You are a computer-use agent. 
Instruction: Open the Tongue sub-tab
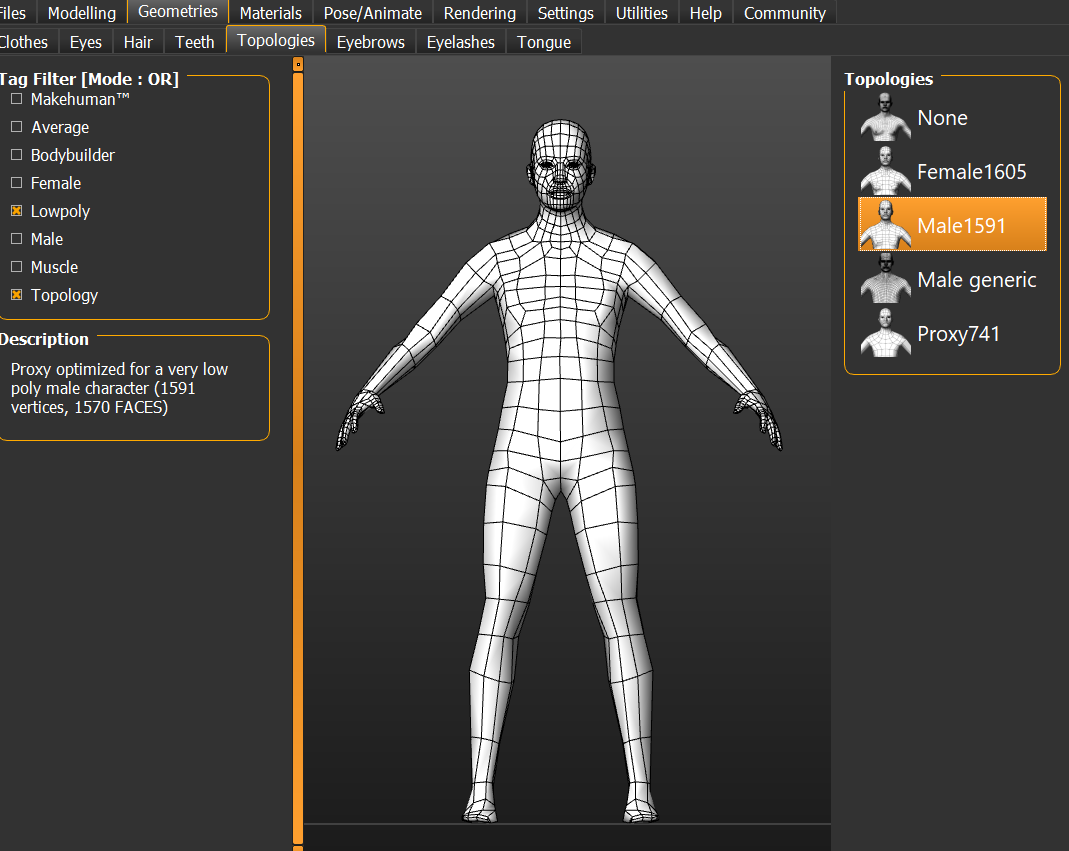(544, 42)
